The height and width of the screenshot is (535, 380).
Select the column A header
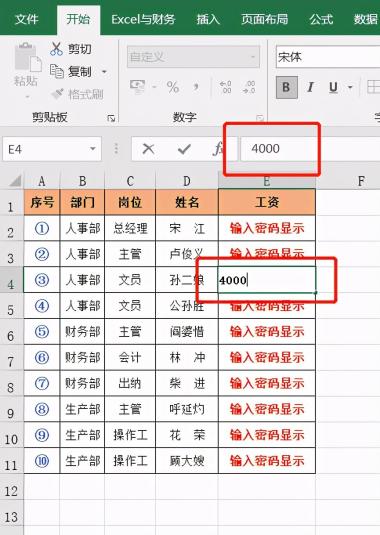tap(42, 181)
